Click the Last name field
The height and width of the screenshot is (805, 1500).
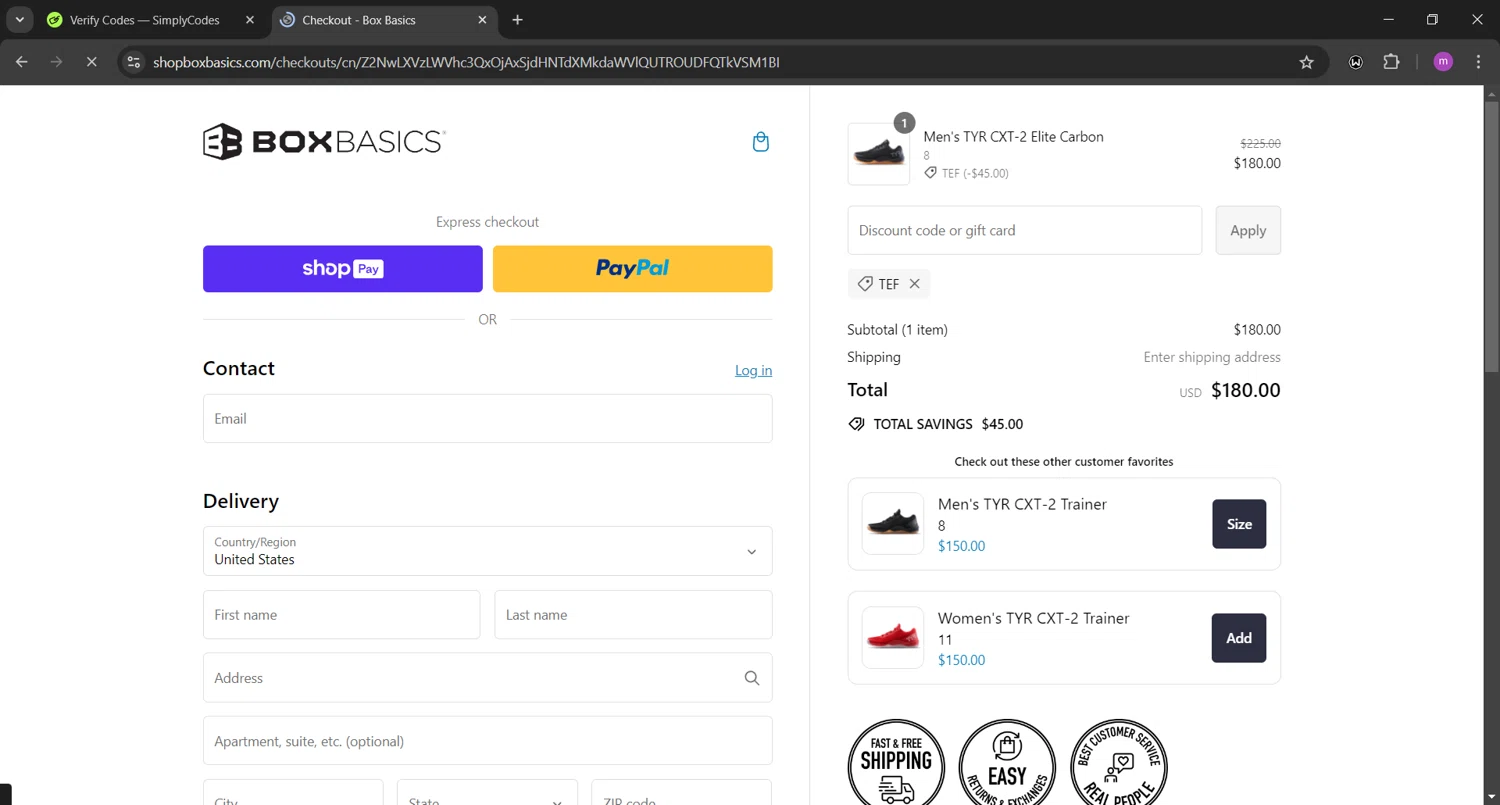pos(633,615)
